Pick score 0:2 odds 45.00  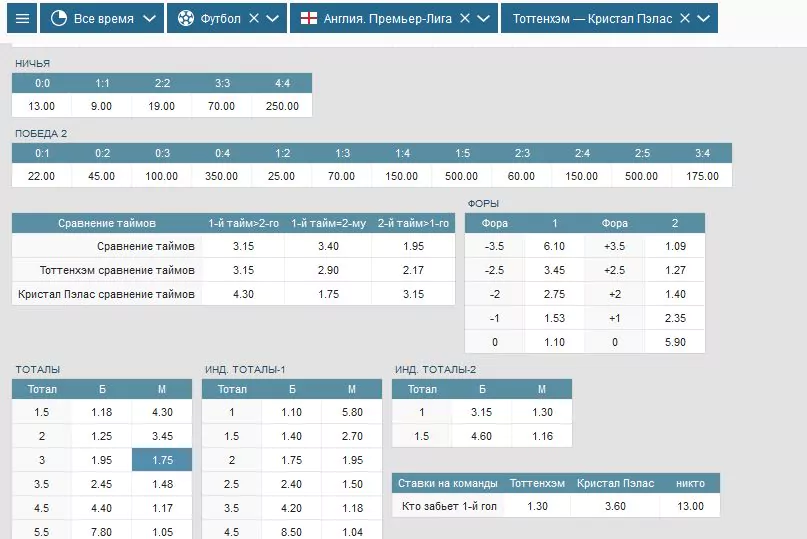click(101, 176)
